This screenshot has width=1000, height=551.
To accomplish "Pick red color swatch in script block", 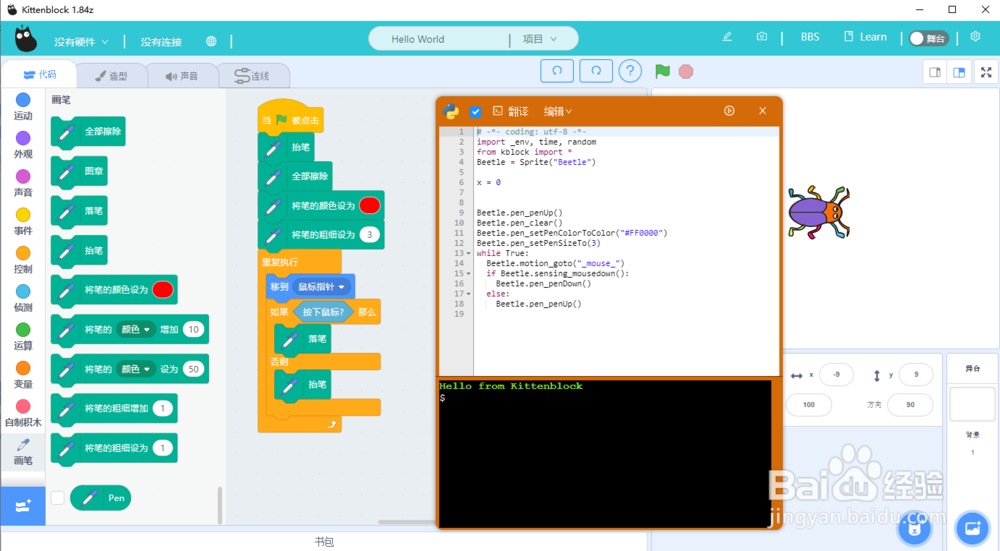I will 369,205.
